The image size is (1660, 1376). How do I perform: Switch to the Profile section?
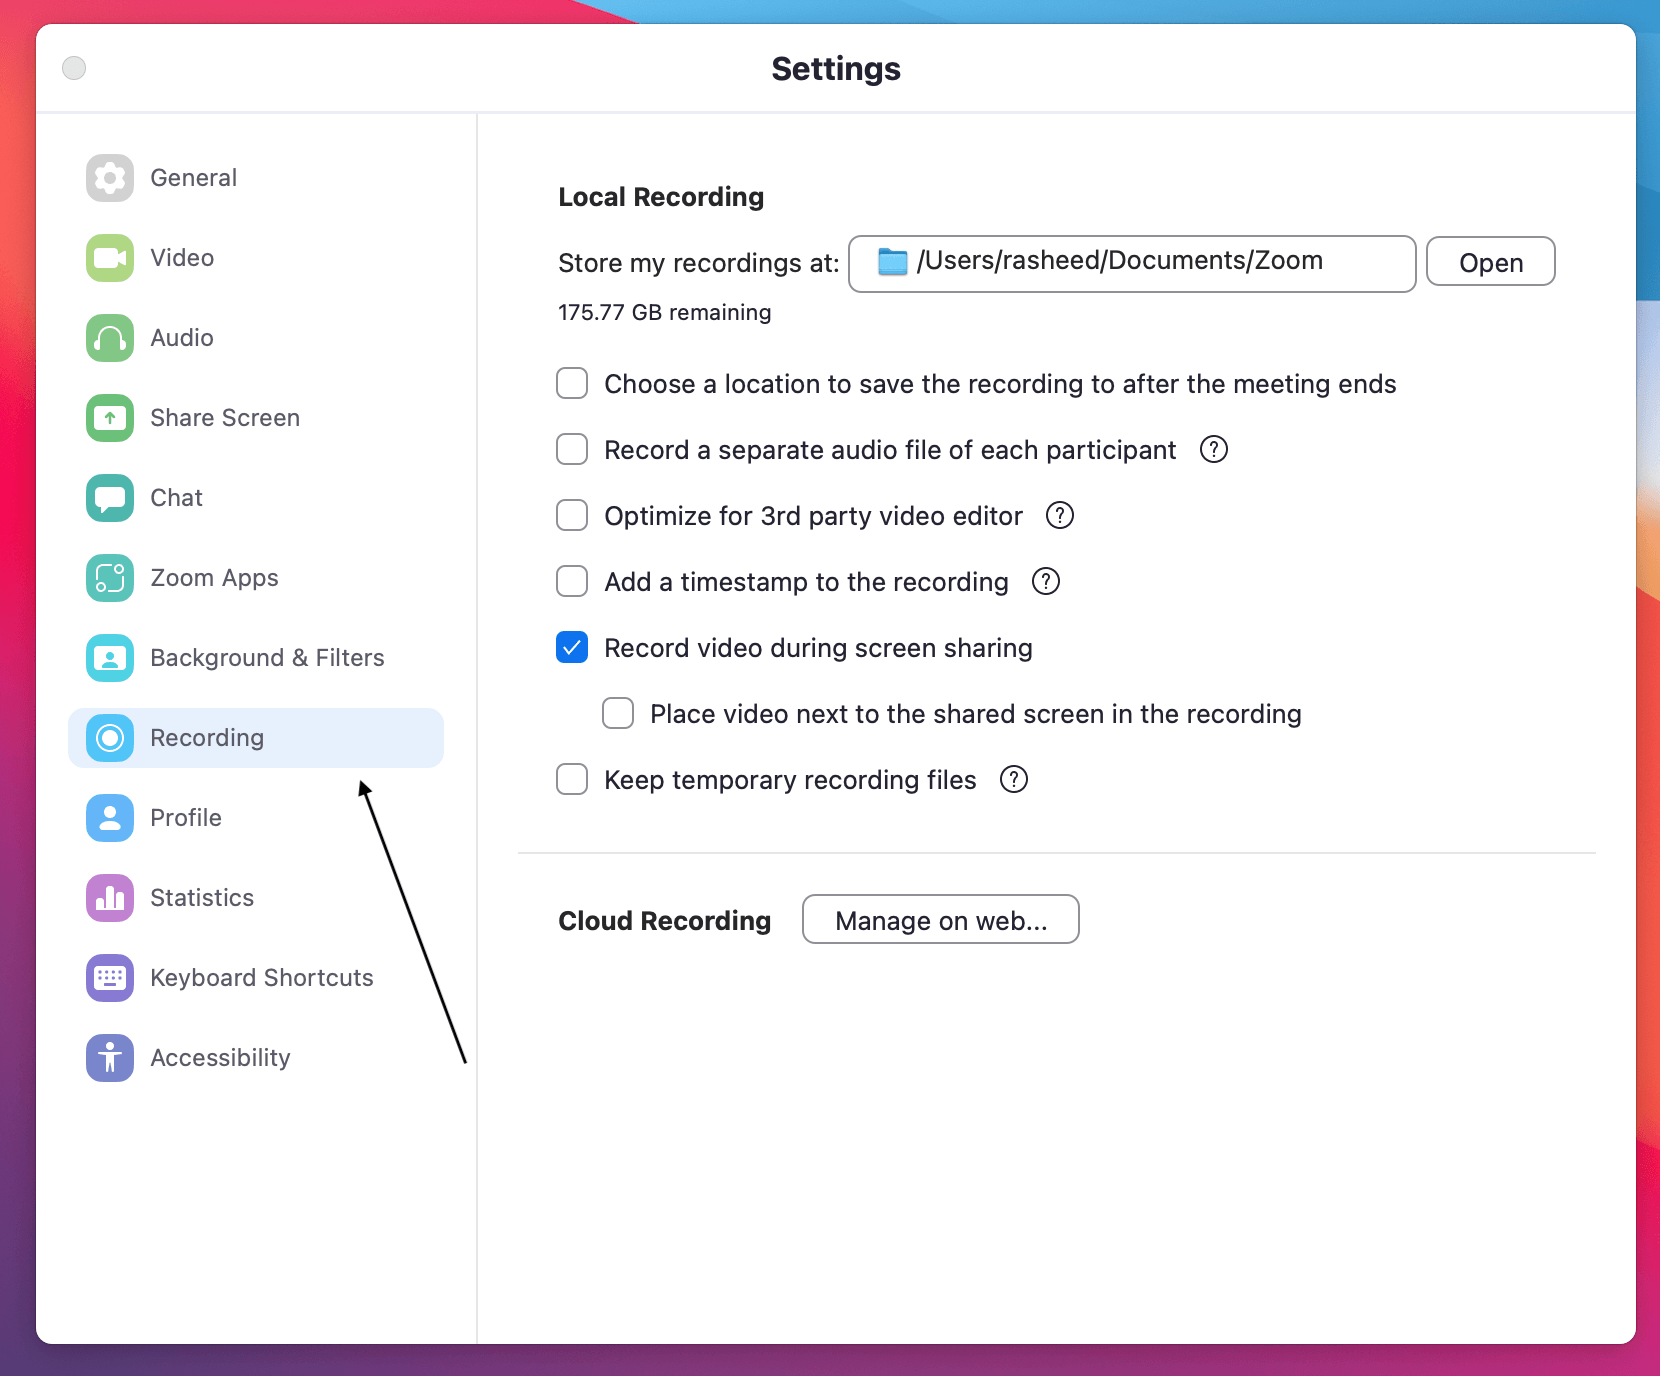186,818
